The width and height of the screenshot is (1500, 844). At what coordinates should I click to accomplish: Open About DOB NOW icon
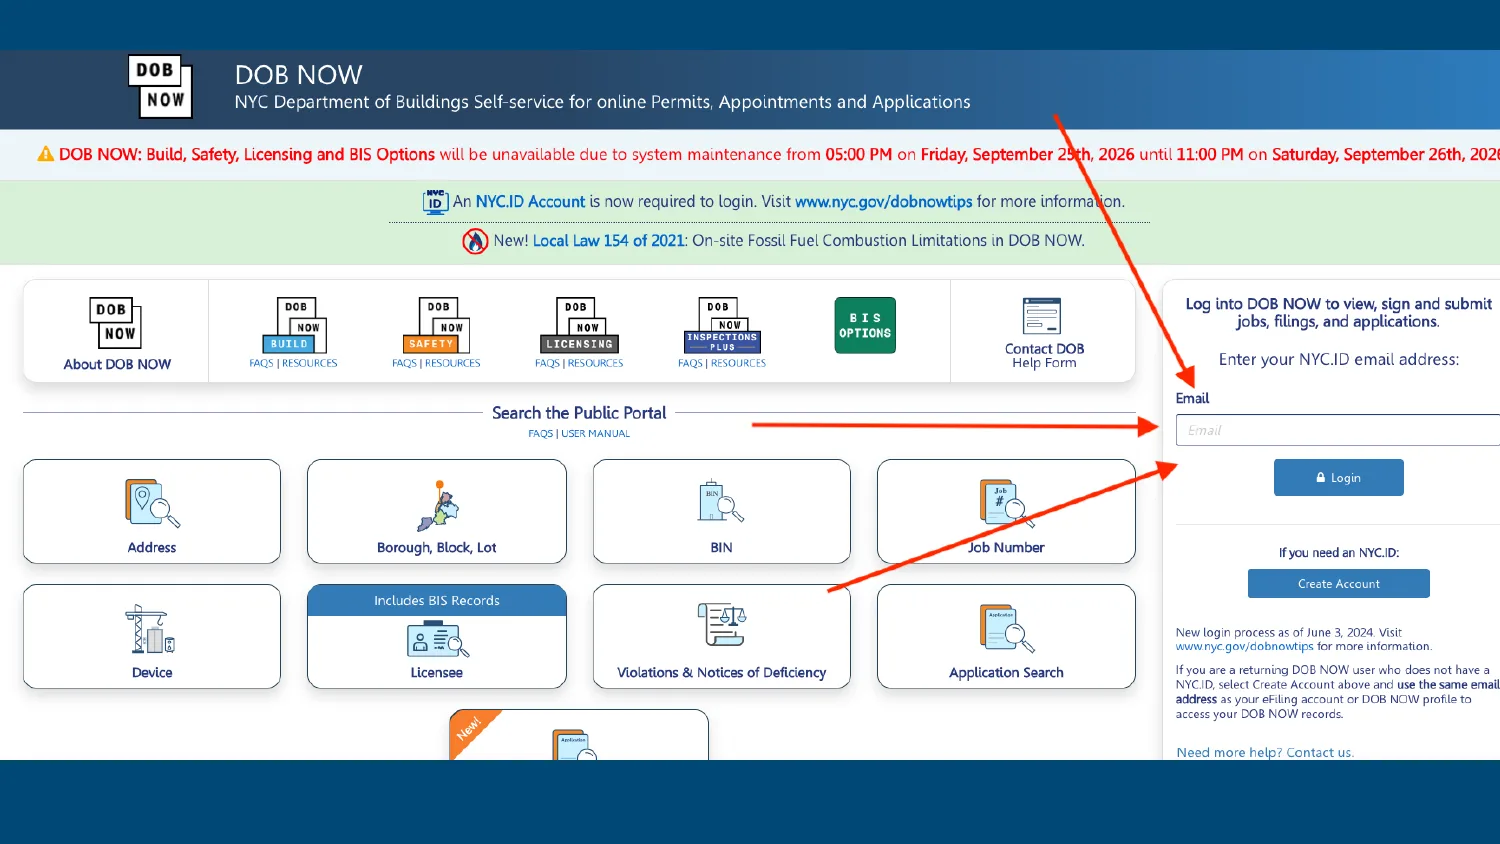(116, 323)
